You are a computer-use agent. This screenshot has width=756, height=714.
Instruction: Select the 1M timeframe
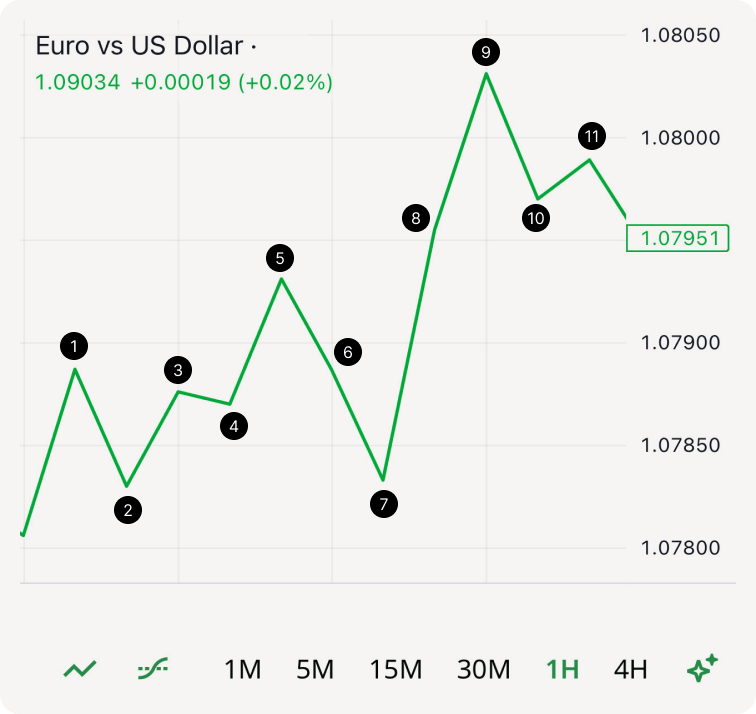click(242, 669)
